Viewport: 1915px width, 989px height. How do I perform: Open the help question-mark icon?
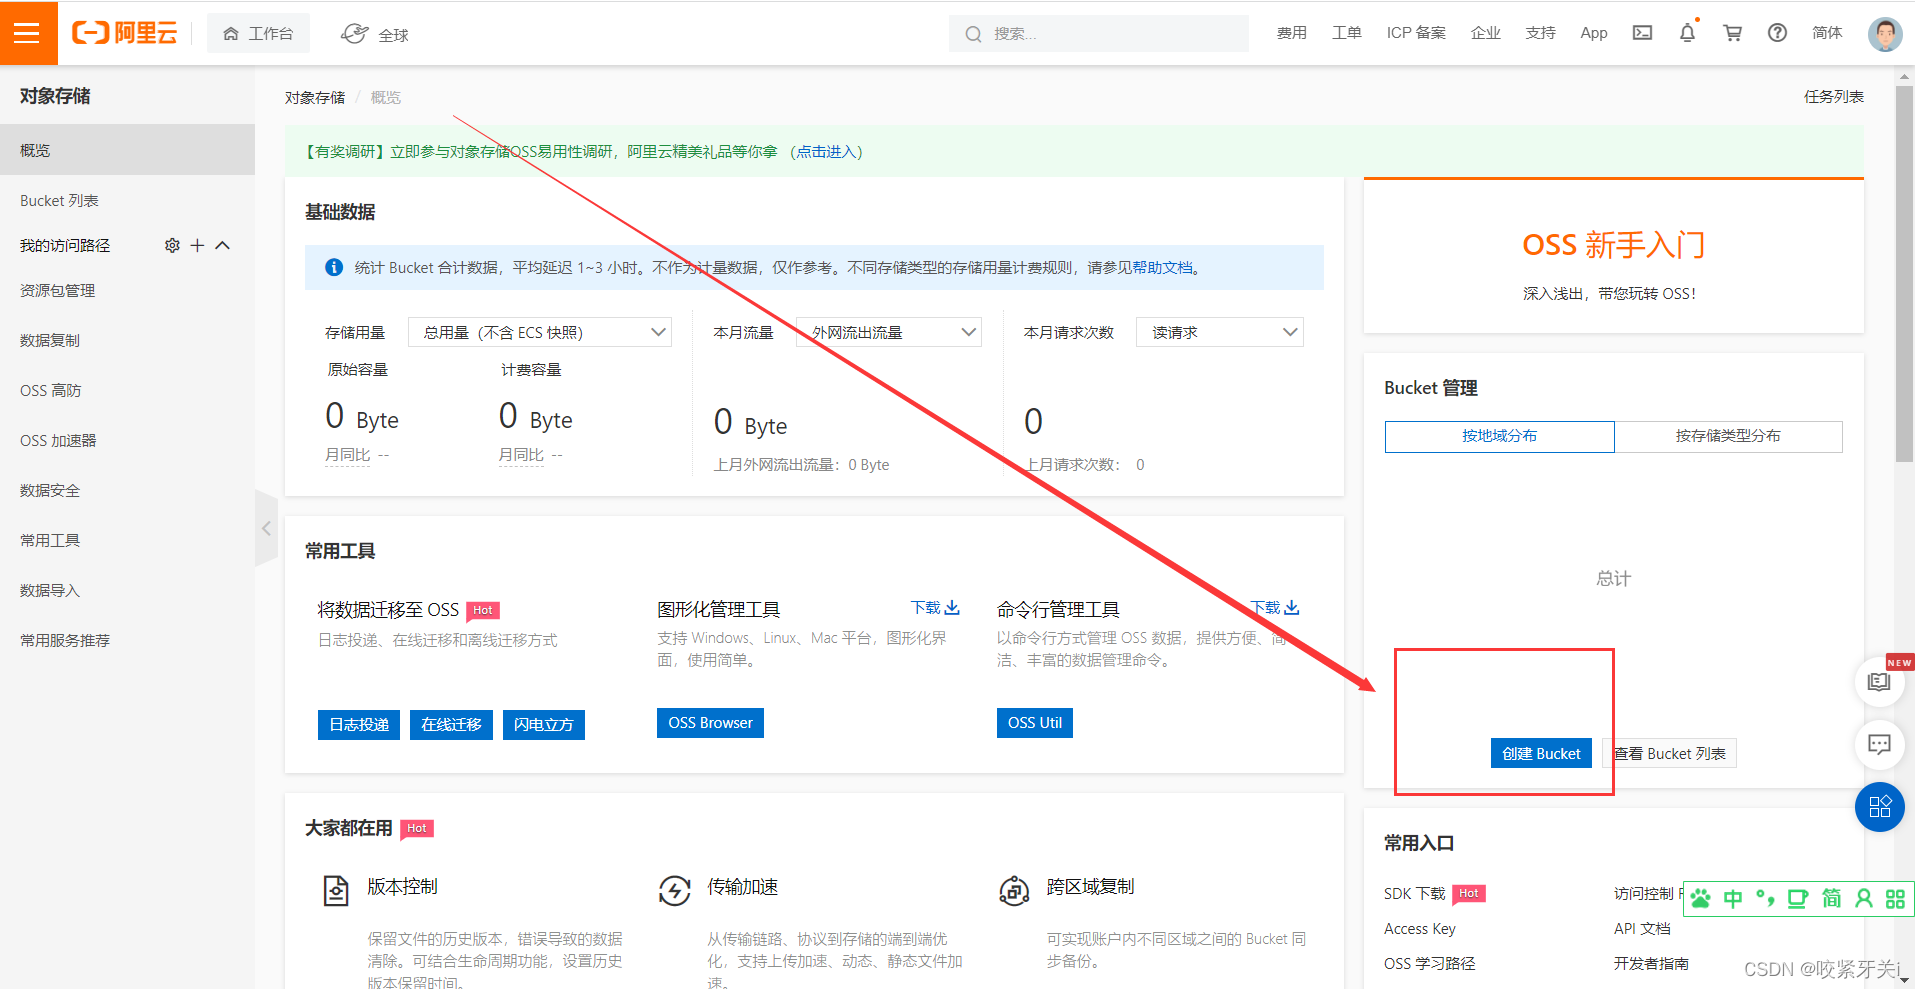[x=1777, y=33]
